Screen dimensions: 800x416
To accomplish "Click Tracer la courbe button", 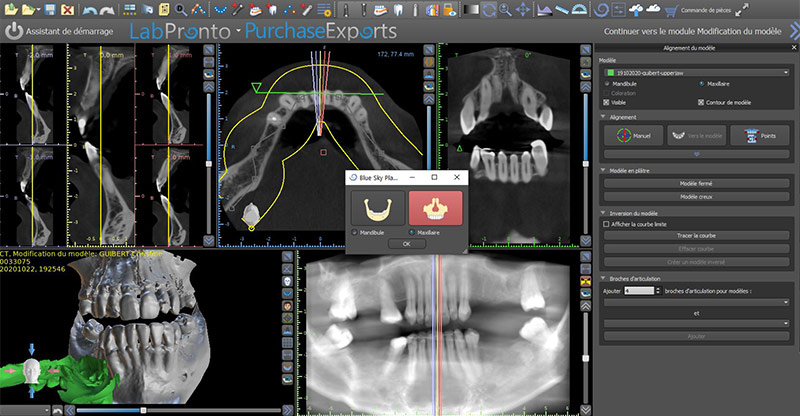I will pyautogui.click(x=697, y=236).
